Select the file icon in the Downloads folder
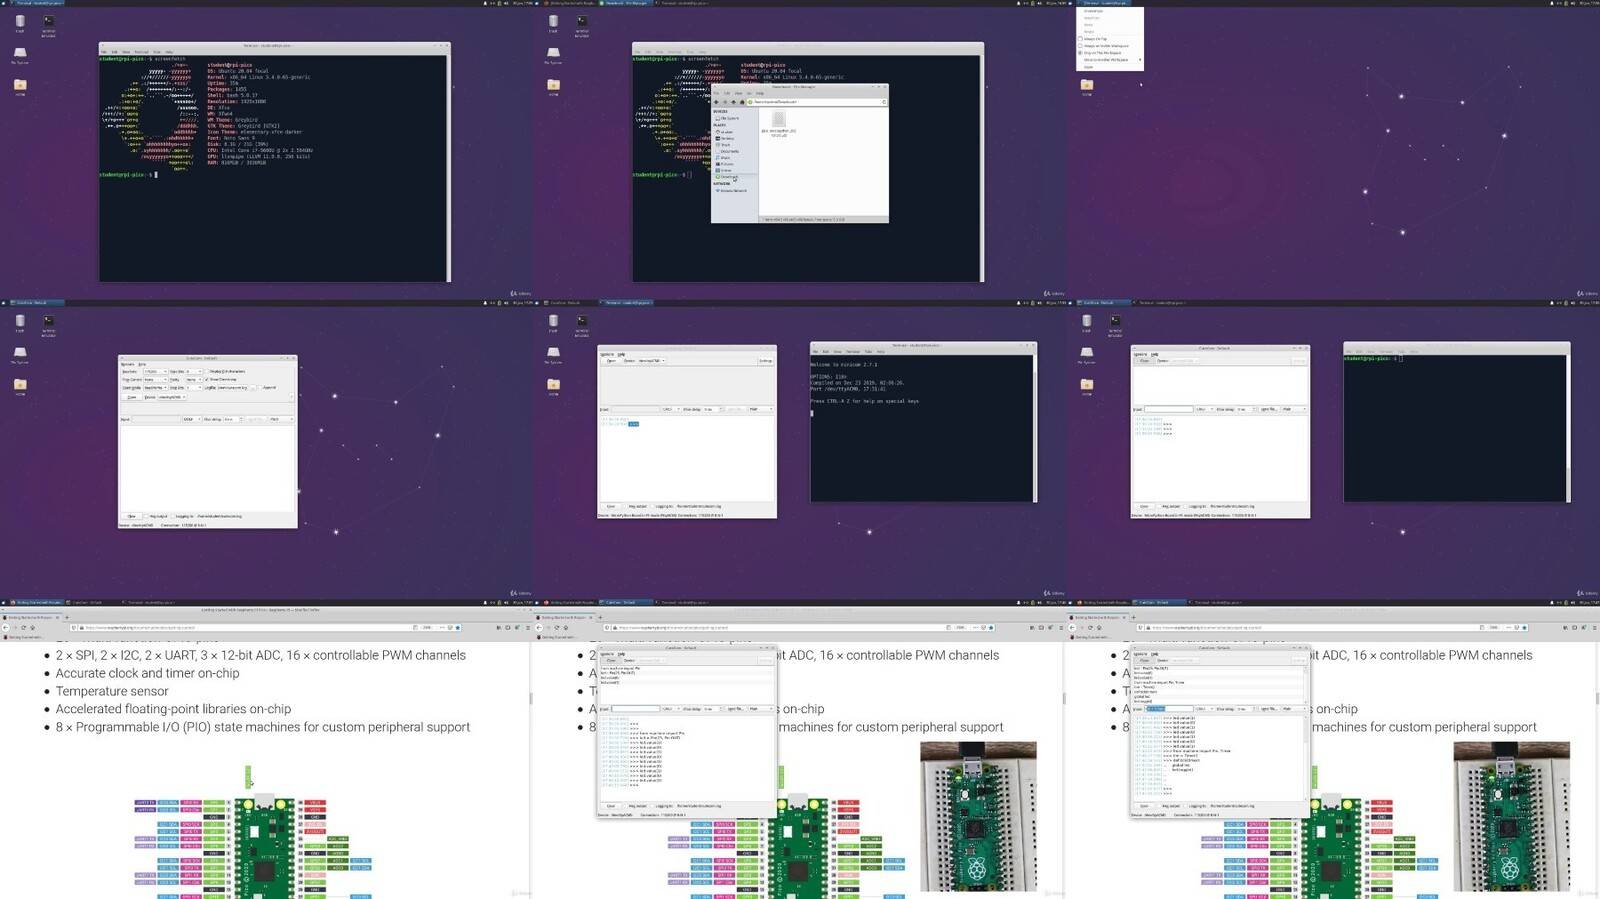1600x899 pixels. click(778, 121)
